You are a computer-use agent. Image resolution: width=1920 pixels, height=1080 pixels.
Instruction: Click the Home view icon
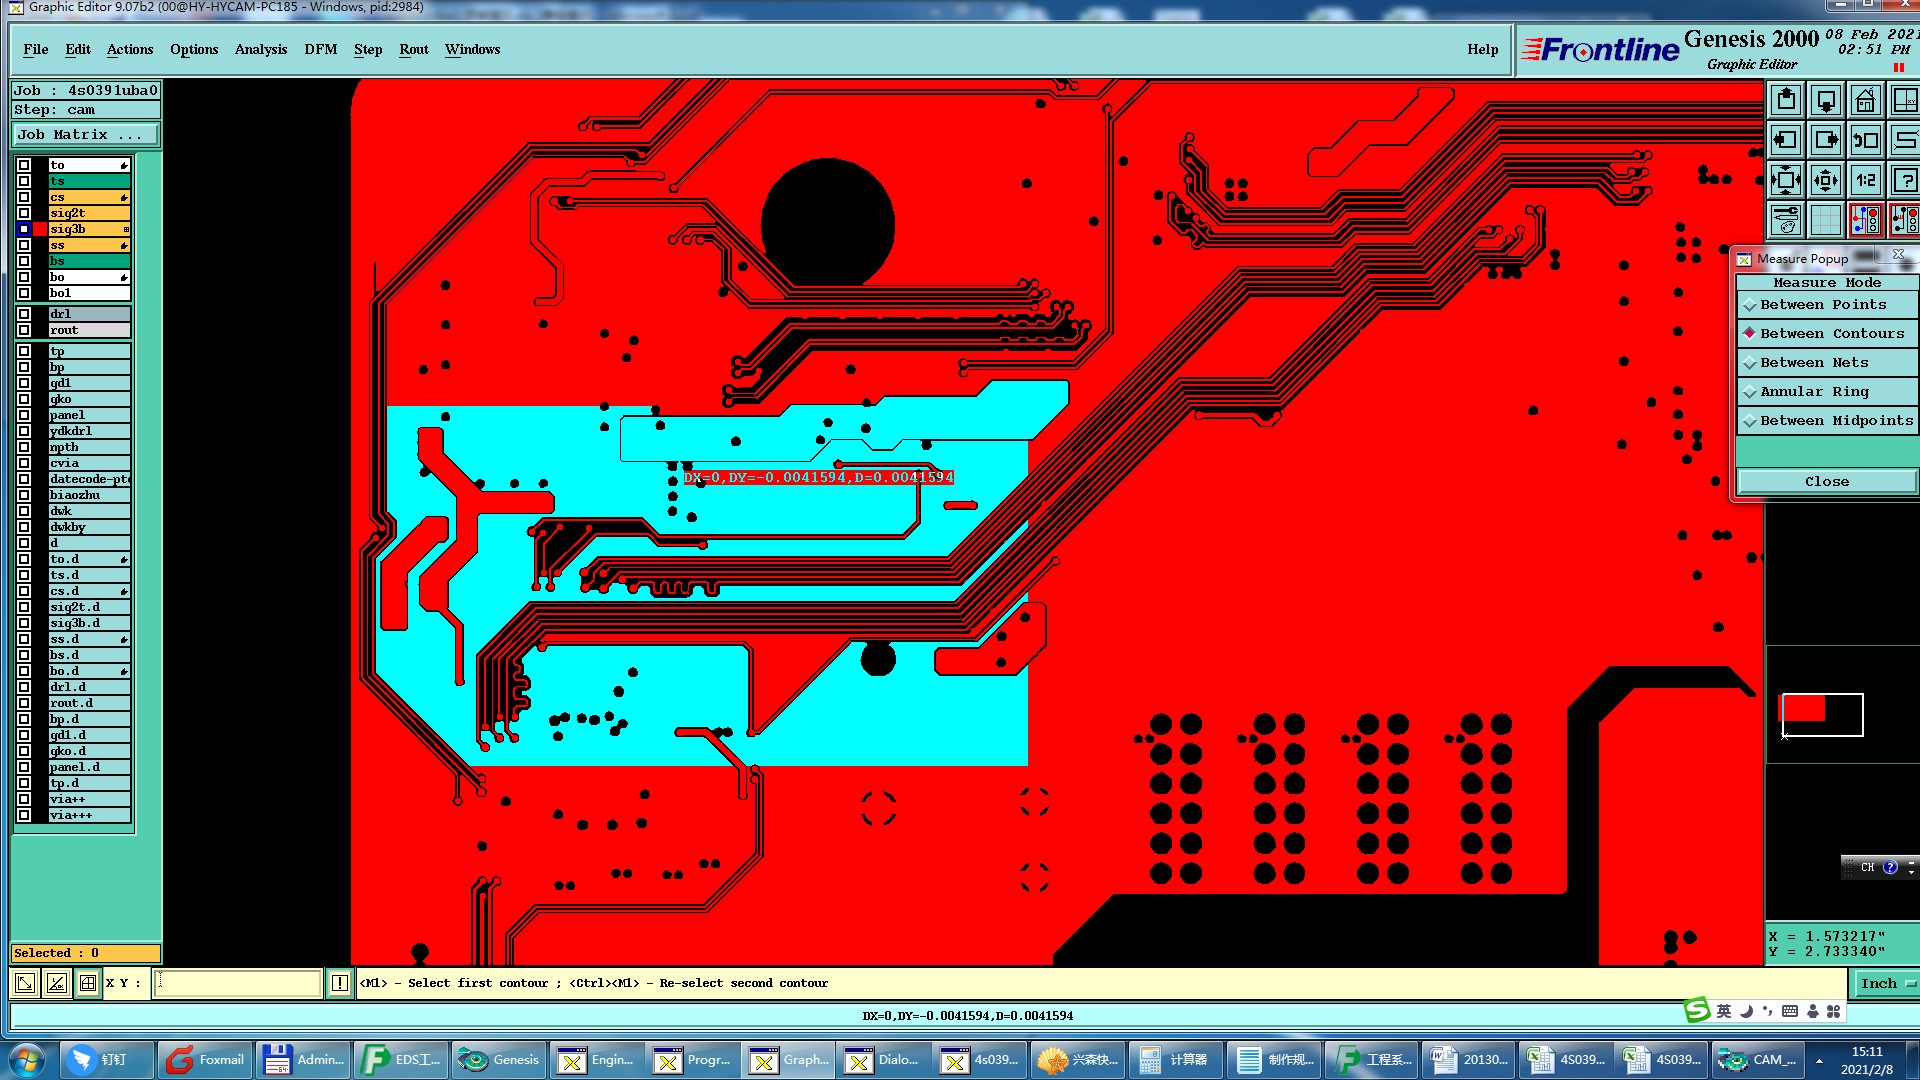point(1865,101)
